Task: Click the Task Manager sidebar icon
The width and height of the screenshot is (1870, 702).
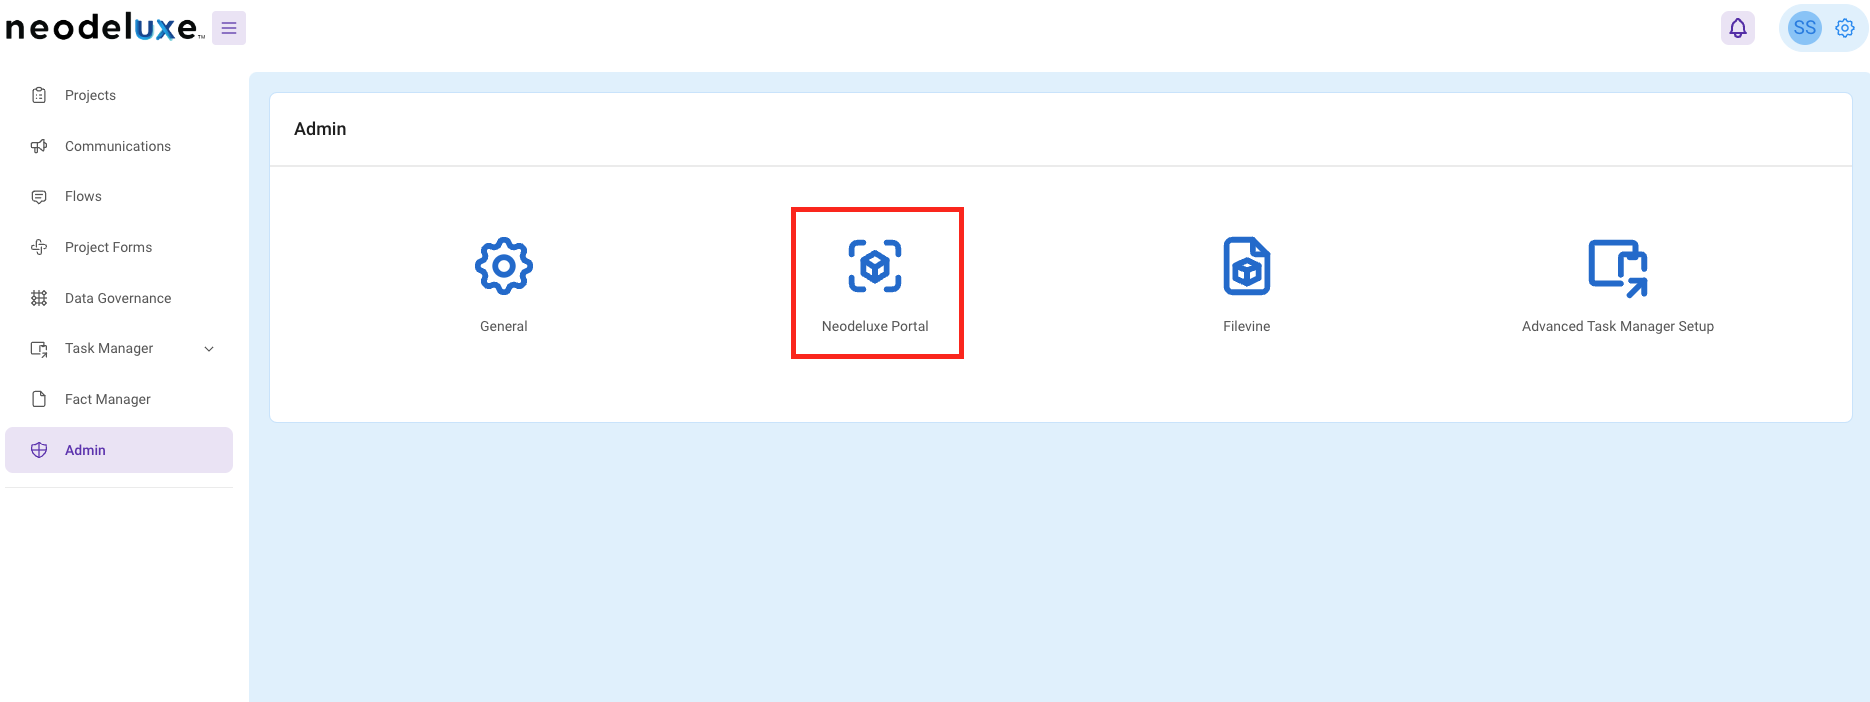Action: (39, 349)
